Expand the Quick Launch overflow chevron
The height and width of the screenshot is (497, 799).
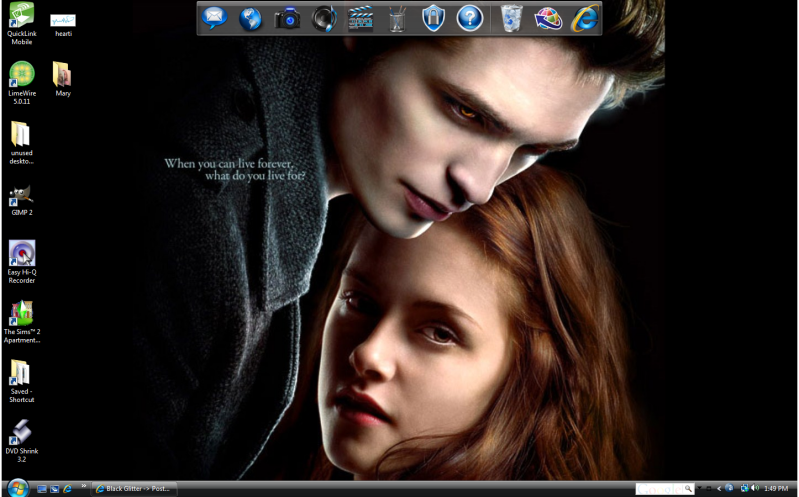(x=83, y=487)
